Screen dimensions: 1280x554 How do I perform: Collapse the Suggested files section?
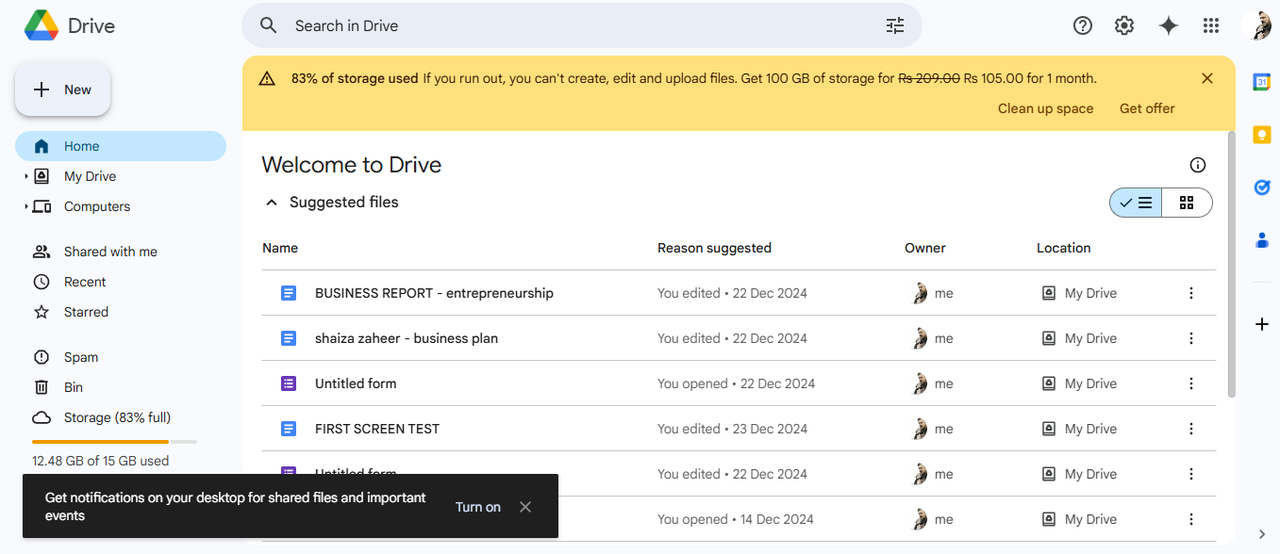(x=271, y=203)
